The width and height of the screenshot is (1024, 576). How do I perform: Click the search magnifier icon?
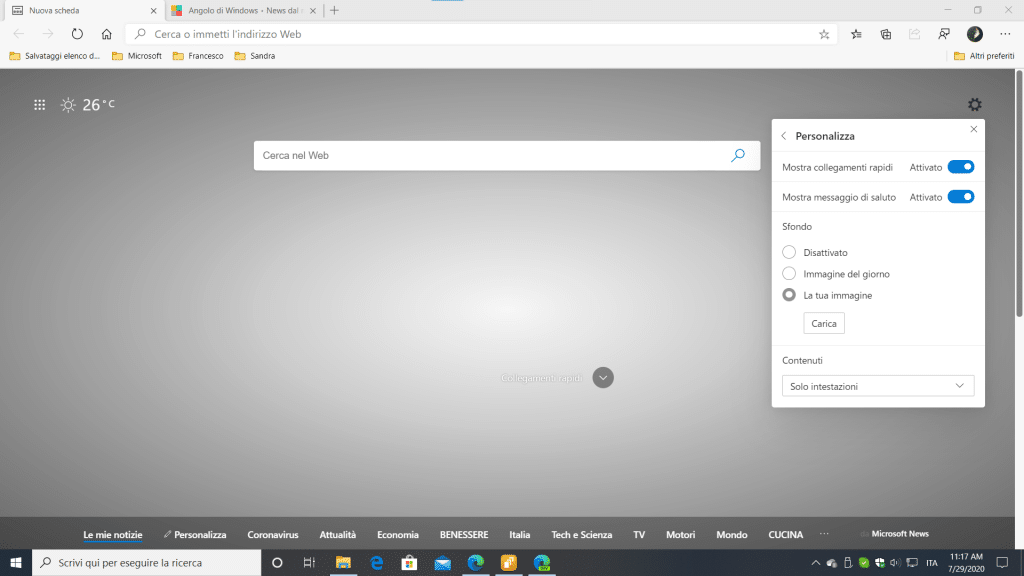pos(738,156)
